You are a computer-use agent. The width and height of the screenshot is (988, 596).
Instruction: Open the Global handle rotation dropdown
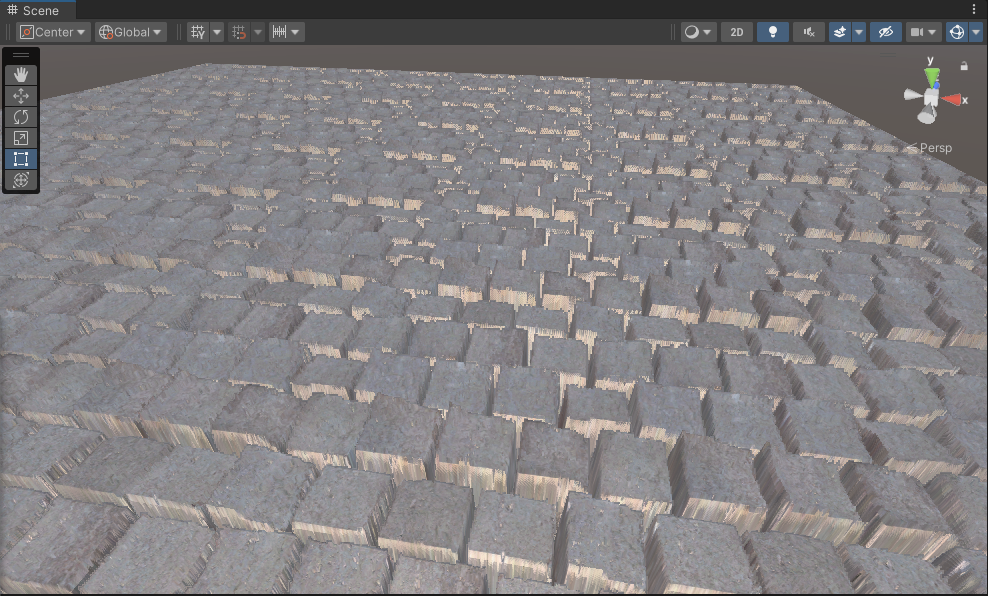coord(131,32)
